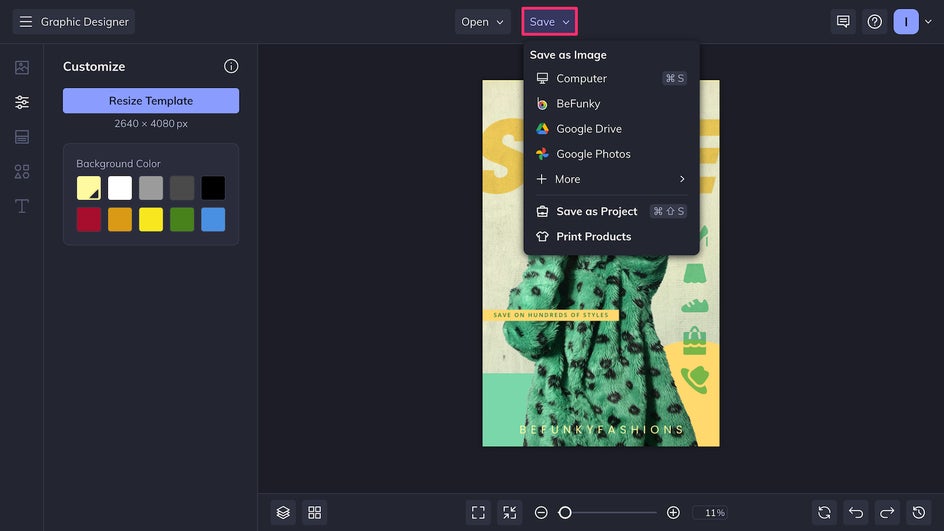Choose Save as Project

(x=611, y=211)
